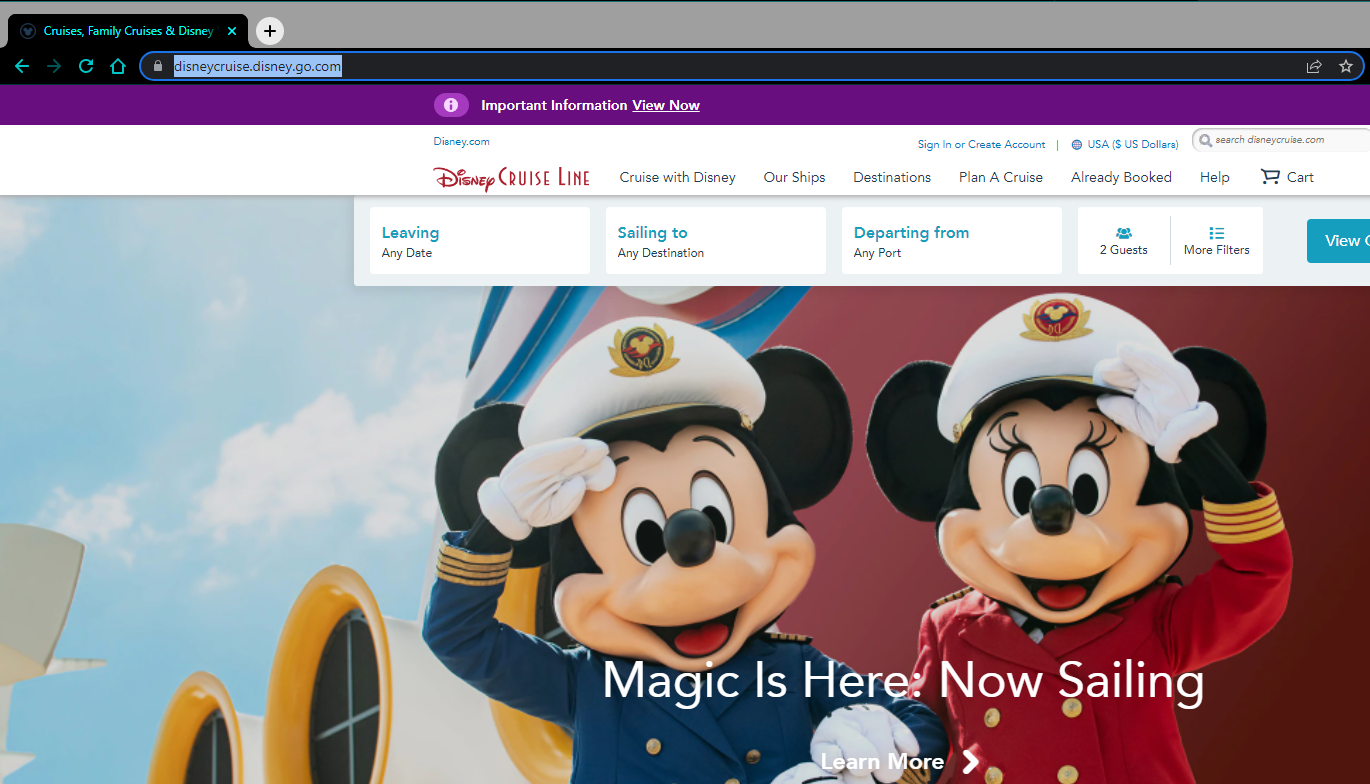Click the search magnifier icon
The image size is (1370, 784).
click(1206, 140)
